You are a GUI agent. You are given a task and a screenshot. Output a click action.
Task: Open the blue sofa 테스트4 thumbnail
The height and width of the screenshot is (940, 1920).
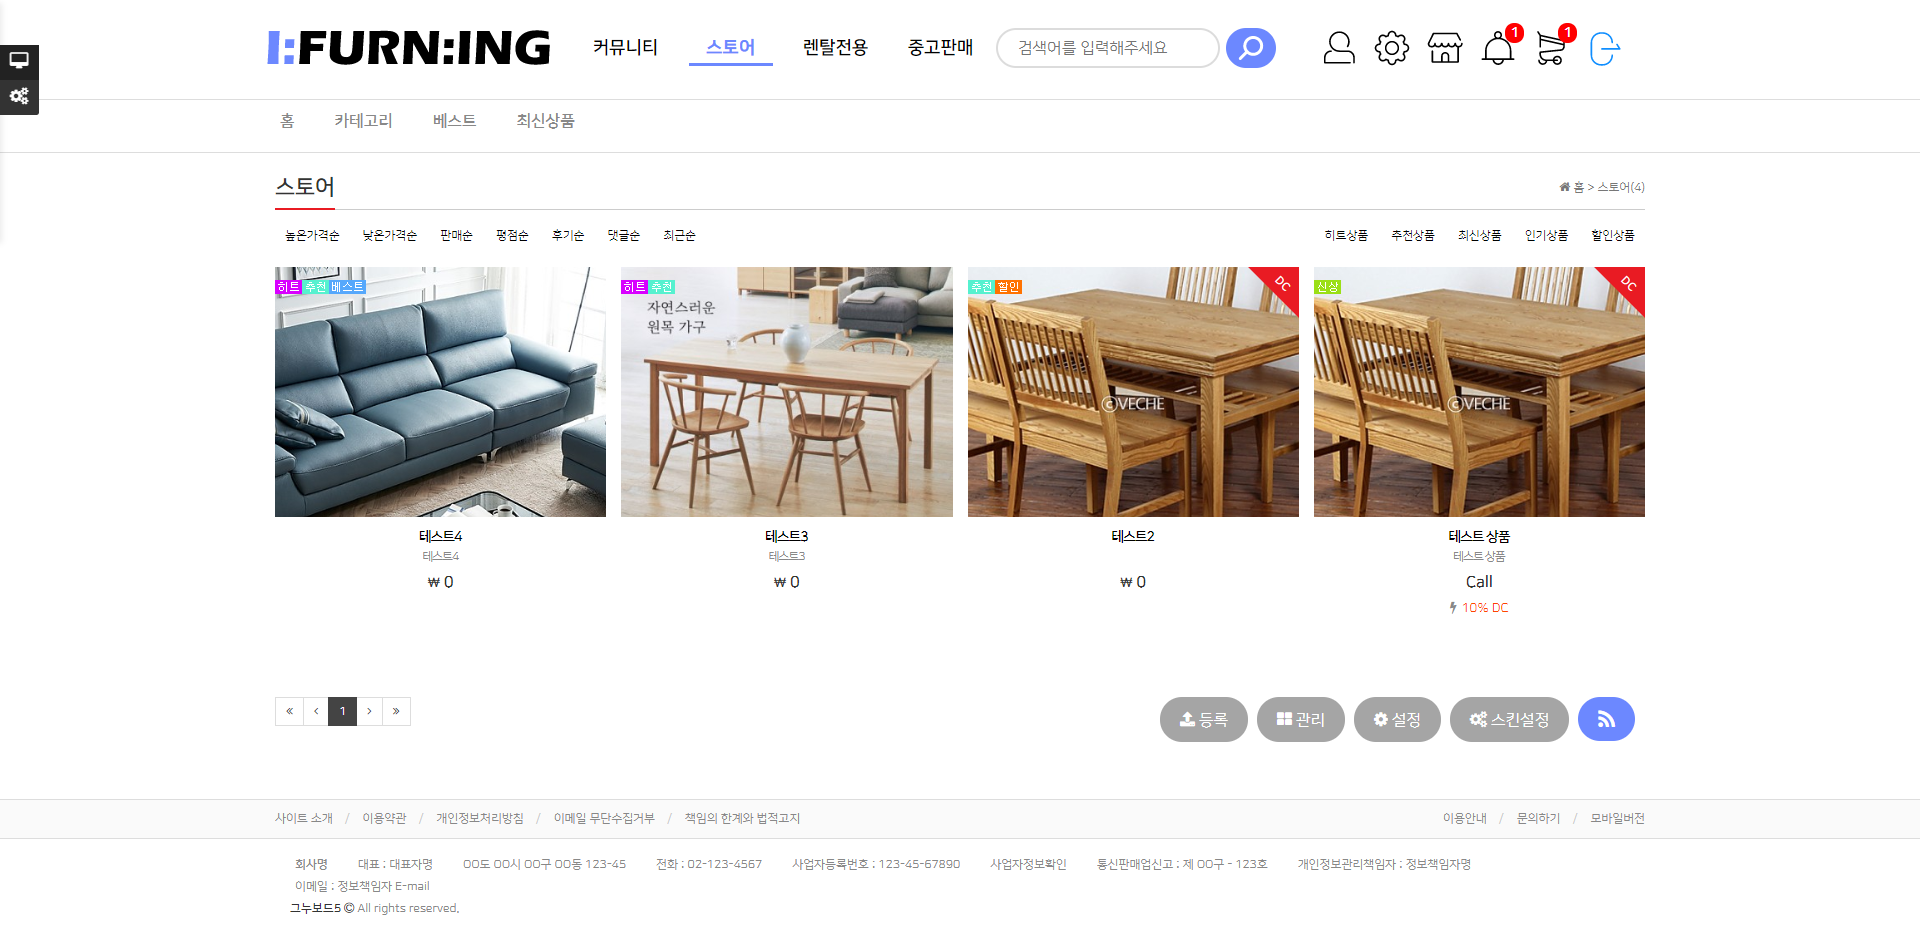pyautogui.click(x=440, y=392)
